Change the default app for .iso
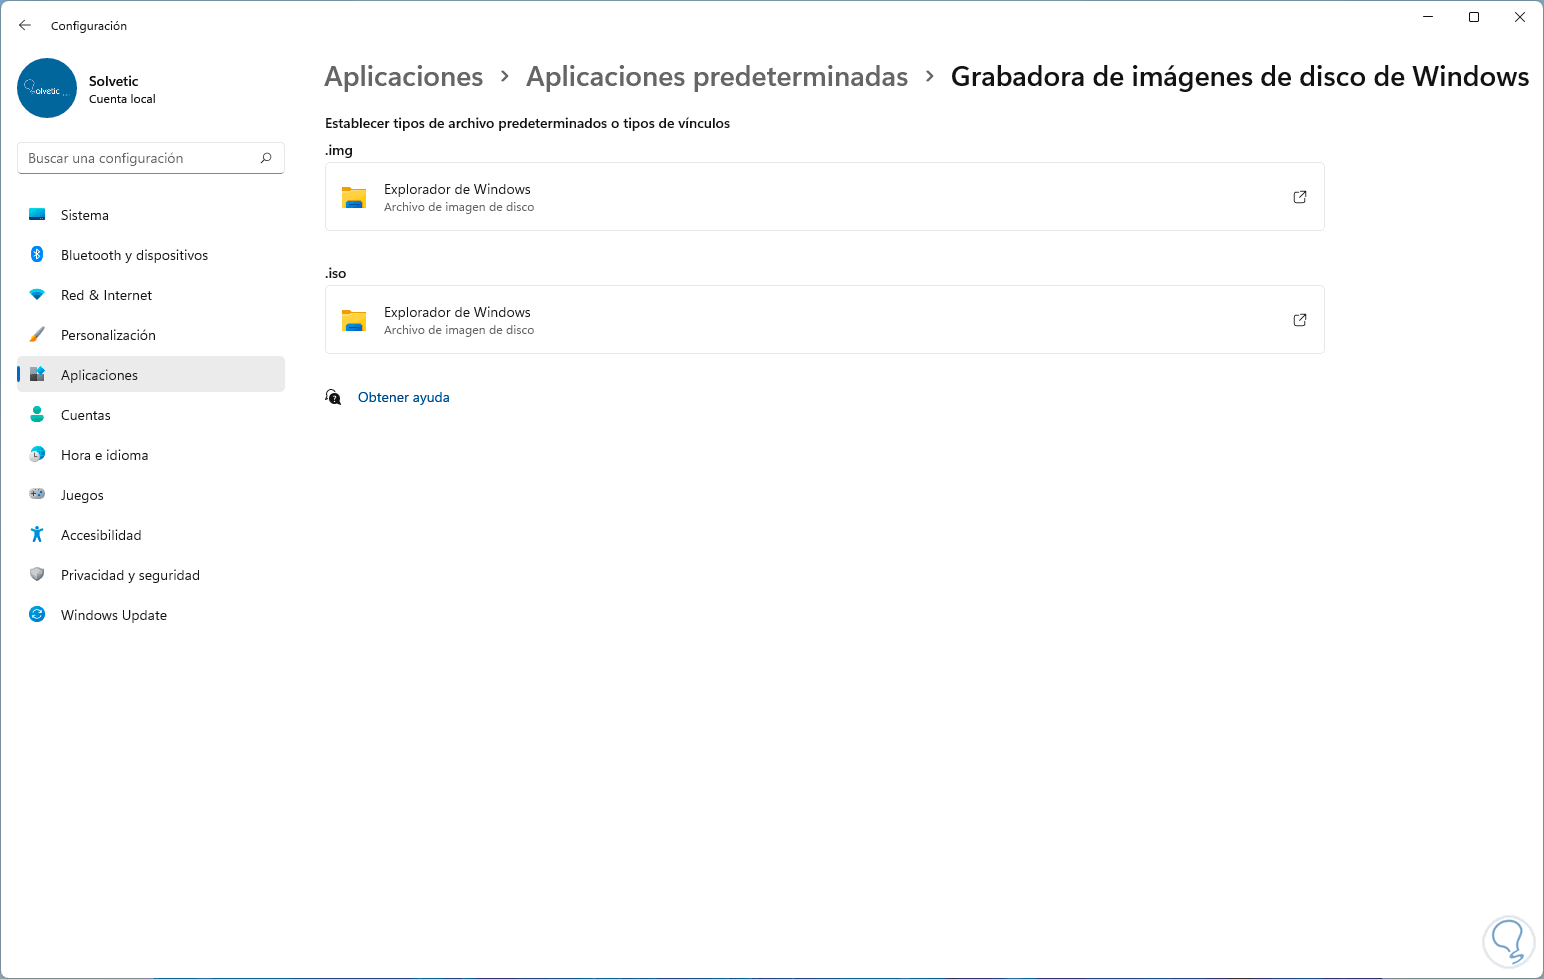This screenshot has height=979, width=1544. 825,320
